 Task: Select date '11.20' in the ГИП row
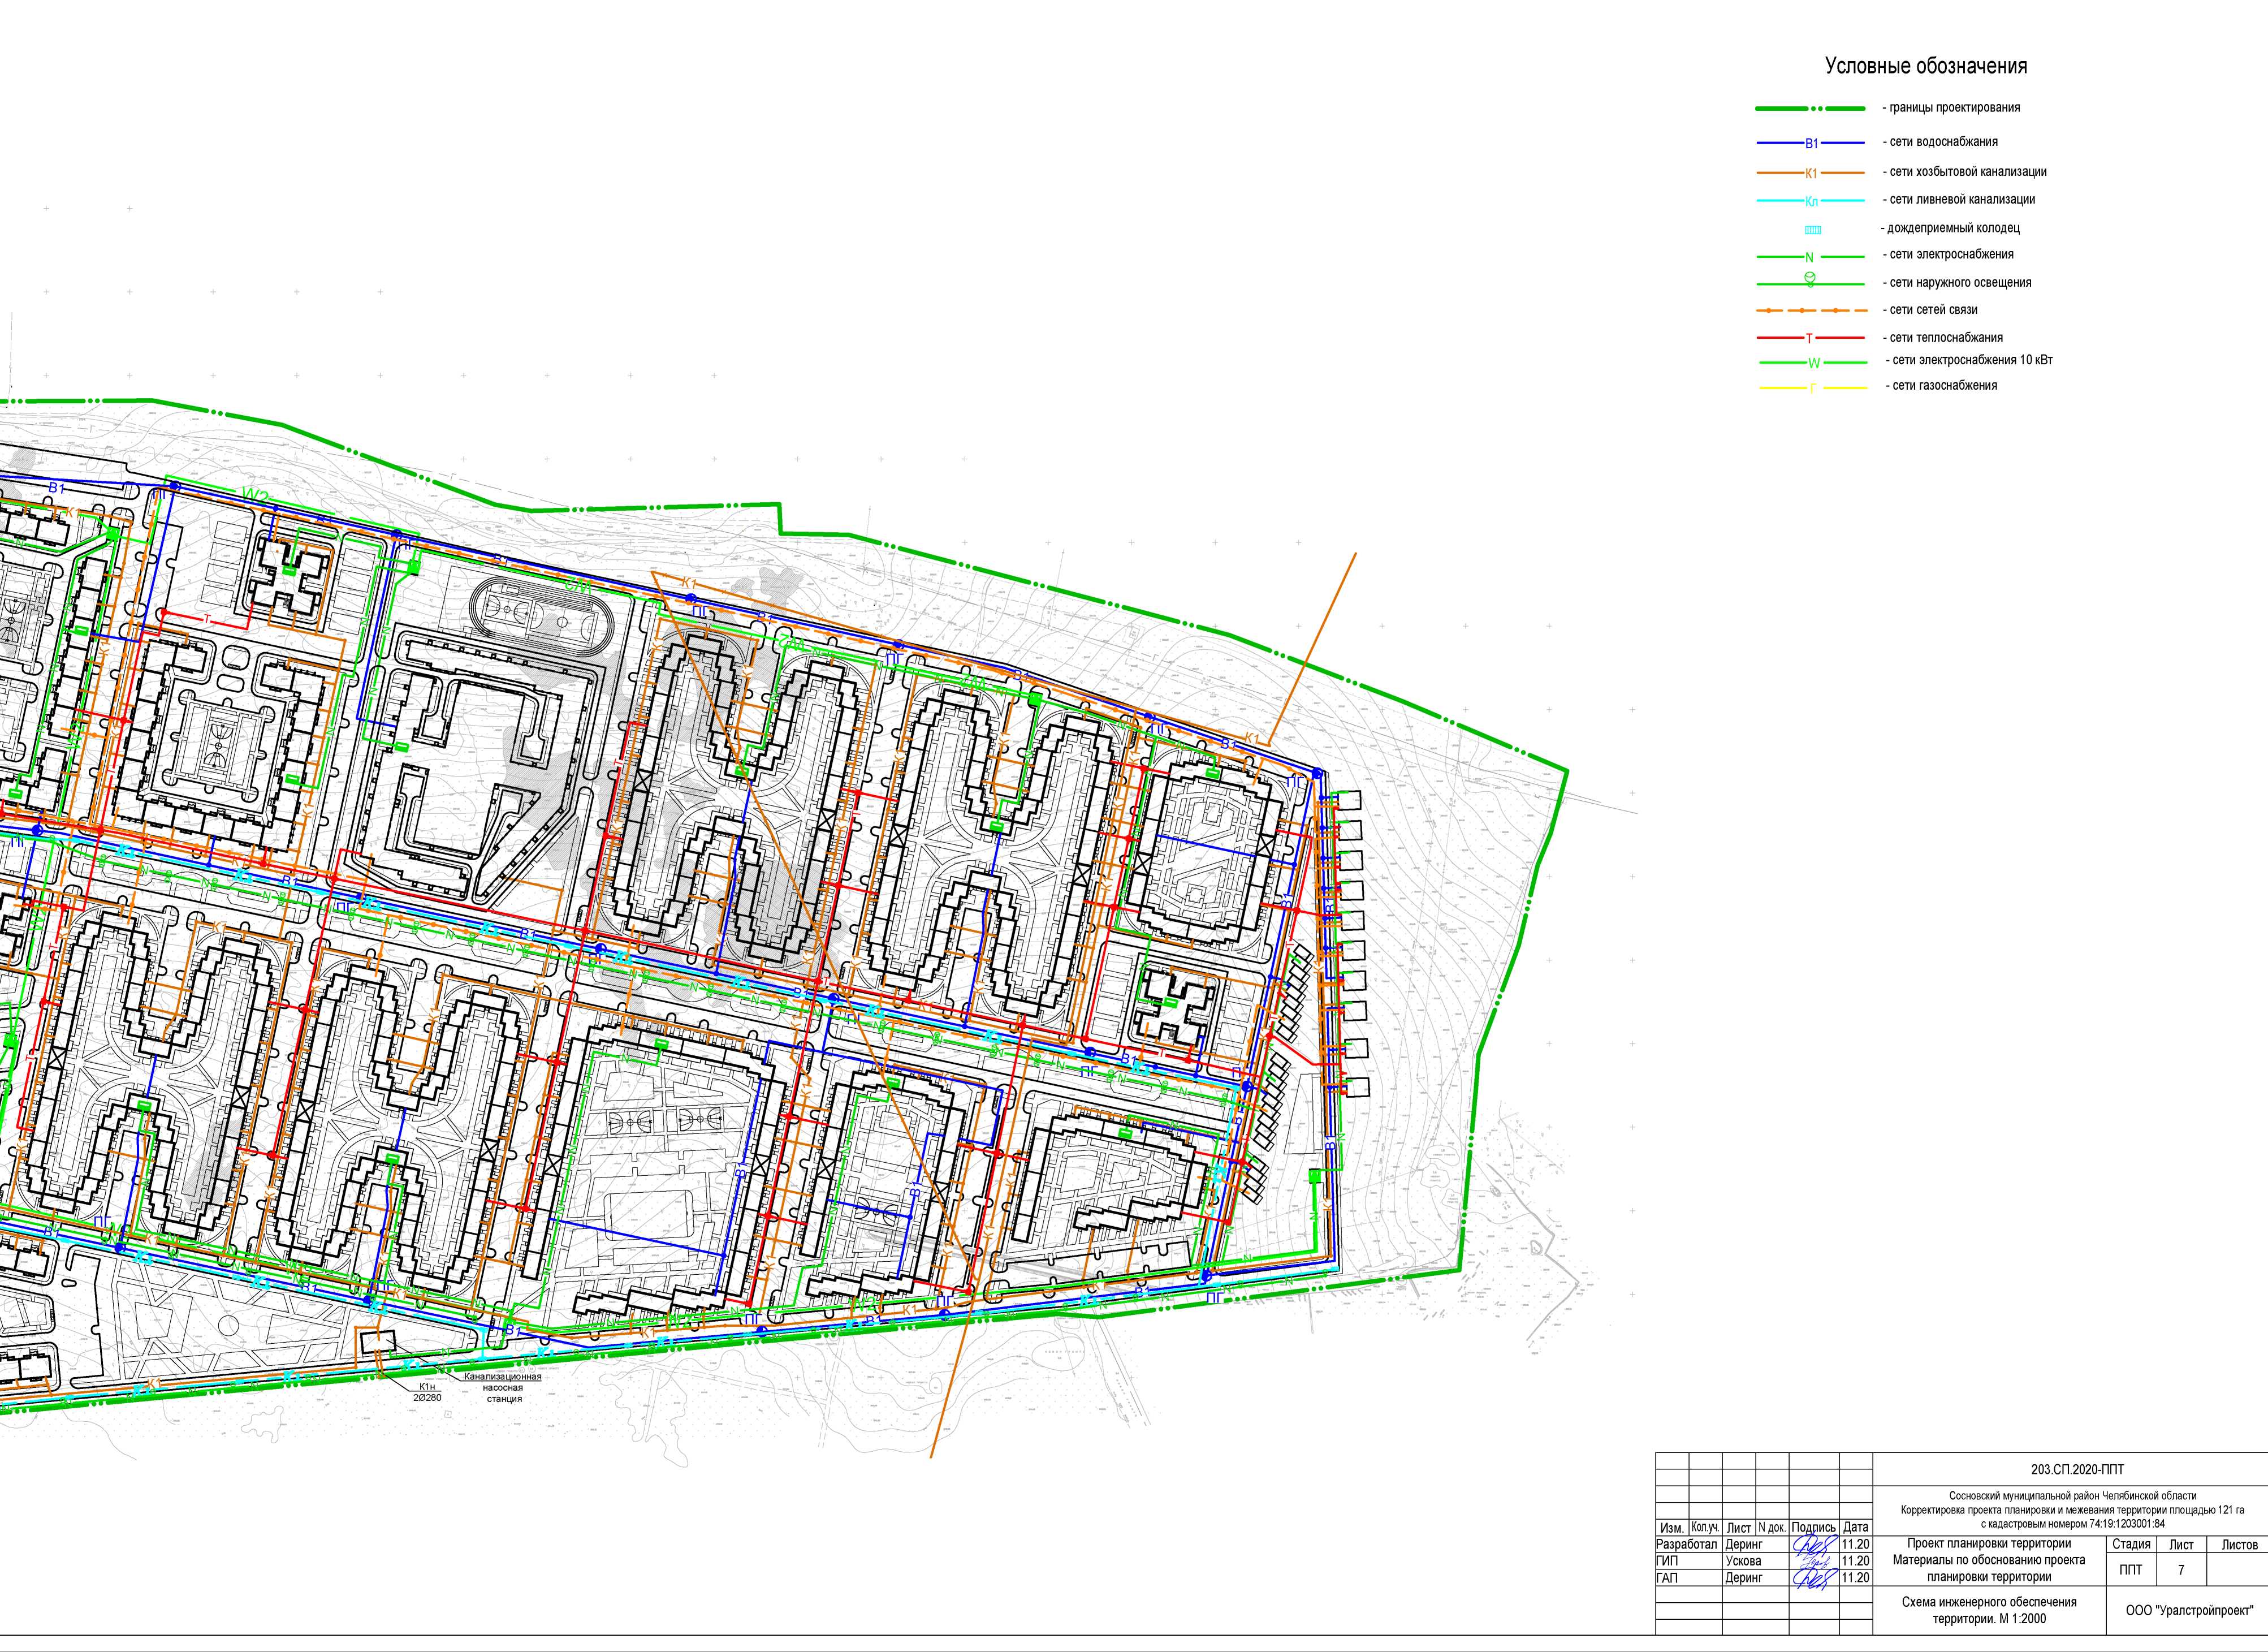coord(1855,1560)
